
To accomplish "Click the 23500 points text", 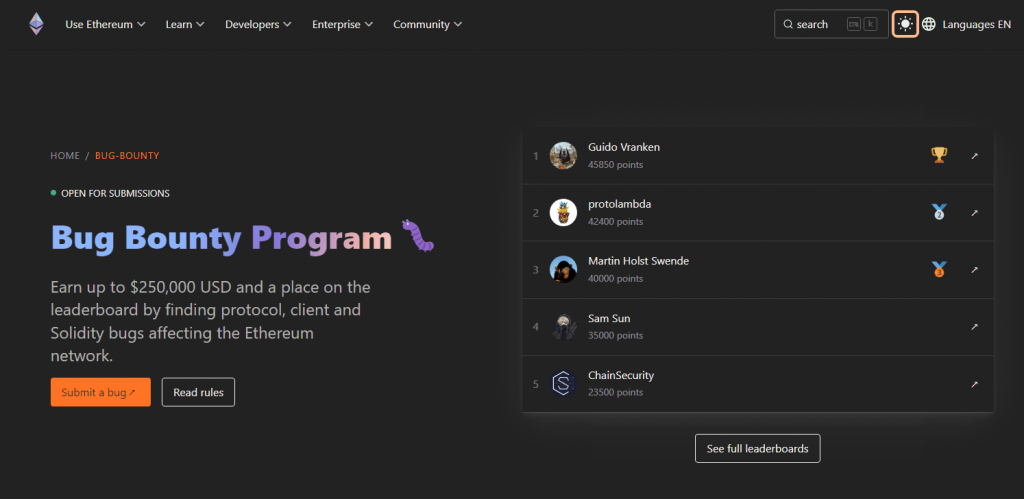I will [x=615, y=393].
